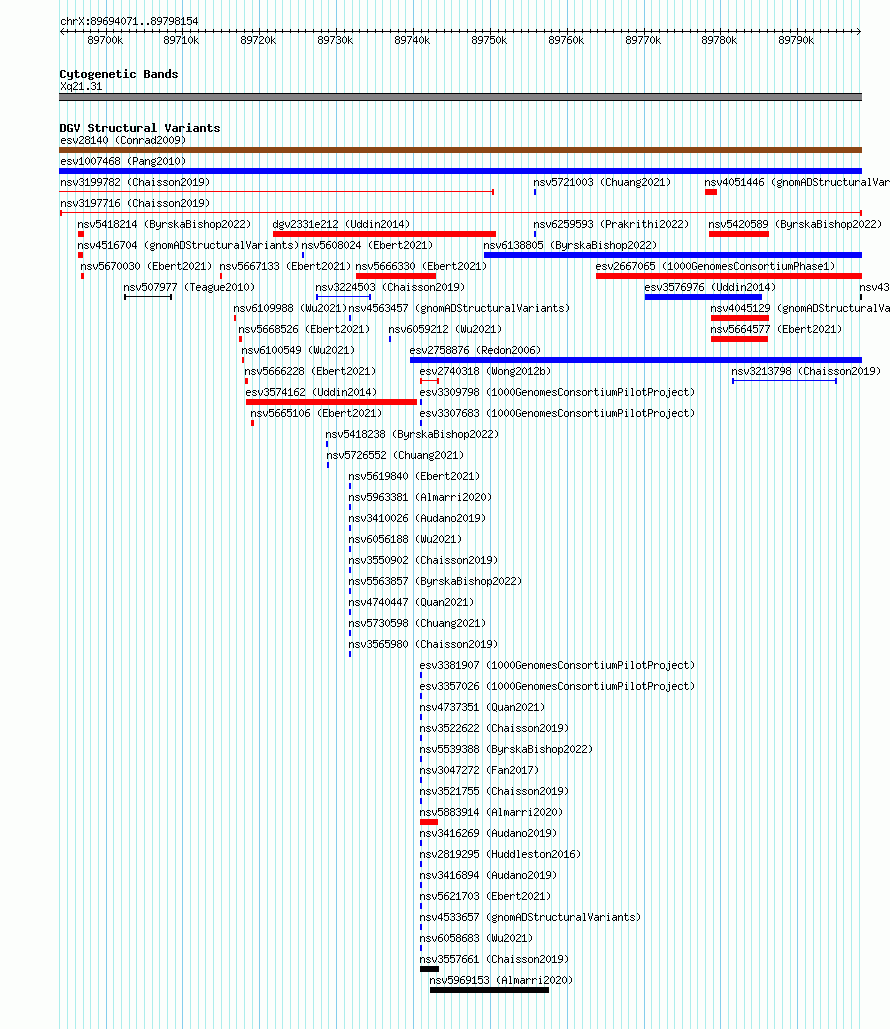Viewport: 890px width, 1029px height.
Task: Click the red esv3574162 variant bar
Action: pos(331,402)
